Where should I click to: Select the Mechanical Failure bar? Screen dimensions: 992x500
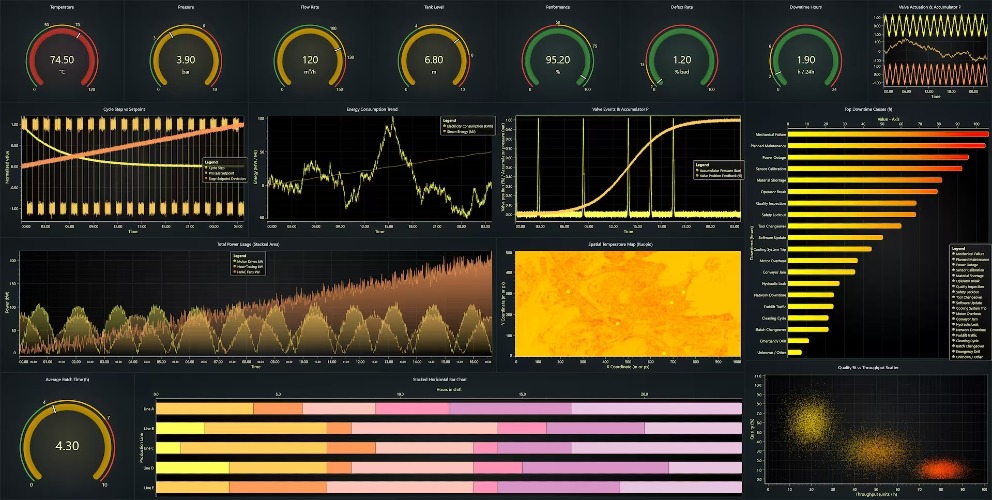[x=888, y=134]
